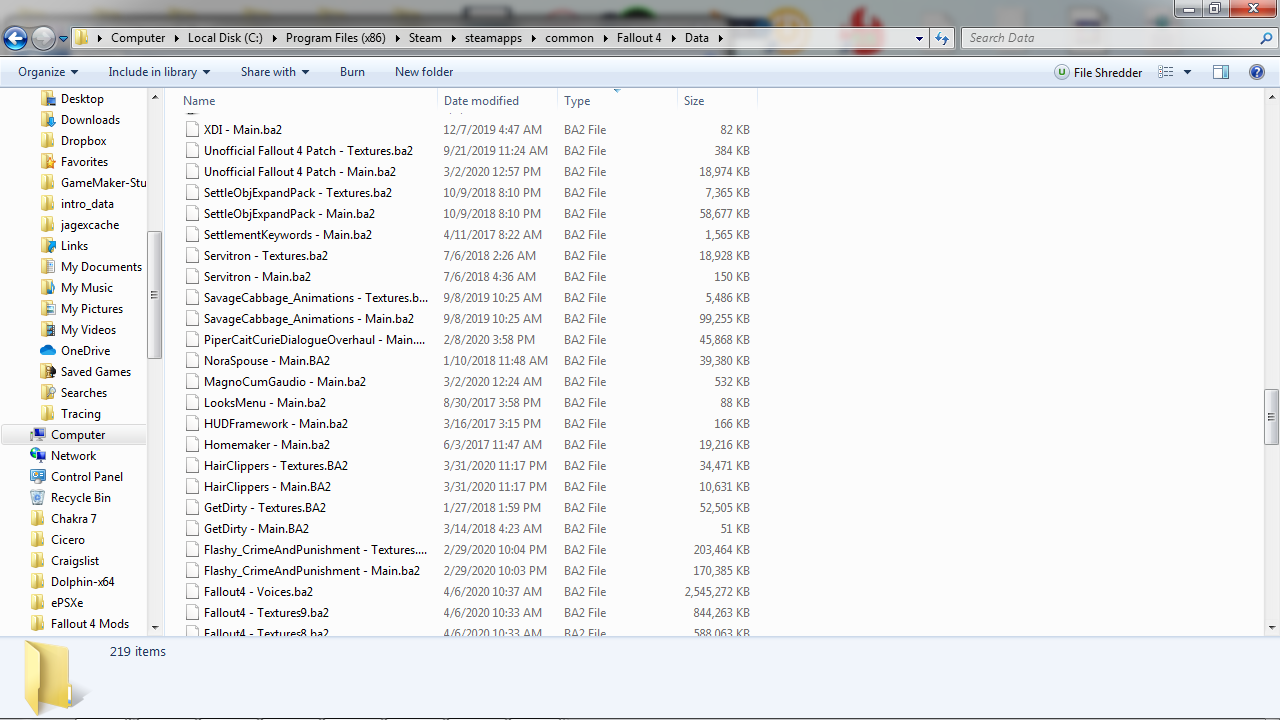Open the Recycle Bin icon in sidebar
Image resolution: width=1280 pixels, height=720 pixels.
click(x=38, y=498)
